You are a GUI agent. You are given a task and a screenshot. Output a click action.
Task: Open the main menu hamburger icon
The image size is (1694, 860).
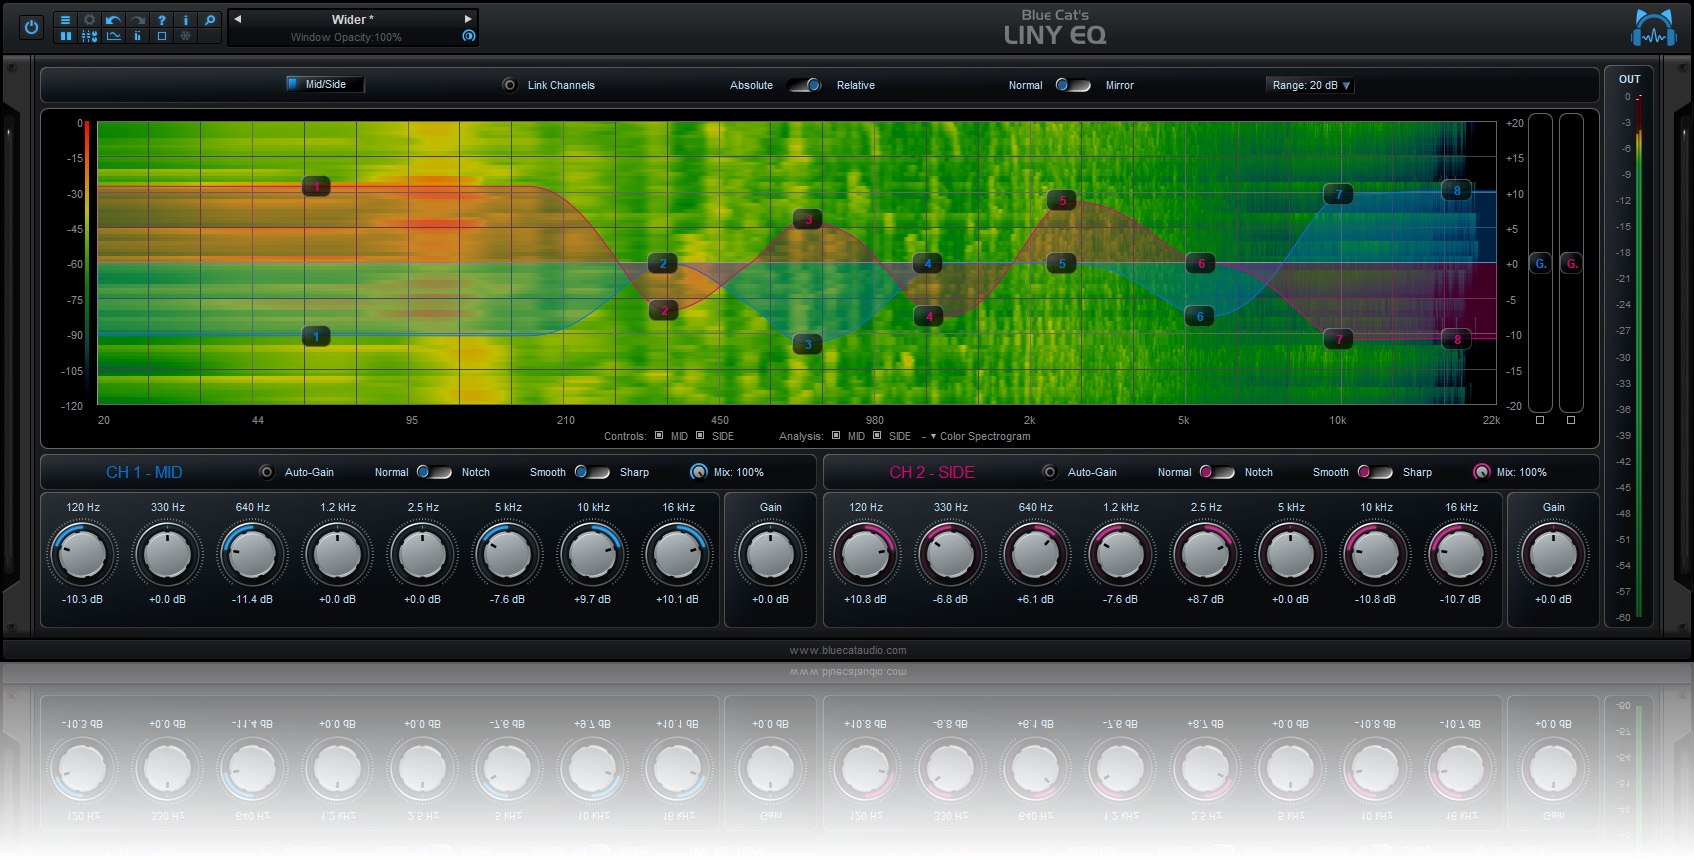(65, 20)
